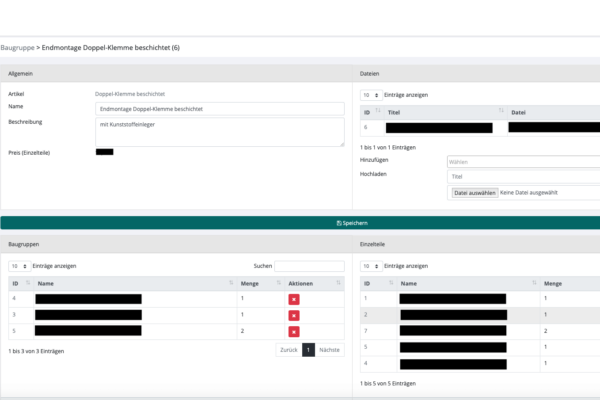Change Einzelteile entries-per-page selection
This screenshot has height=400, width=600.
click(x=369, y=266)
